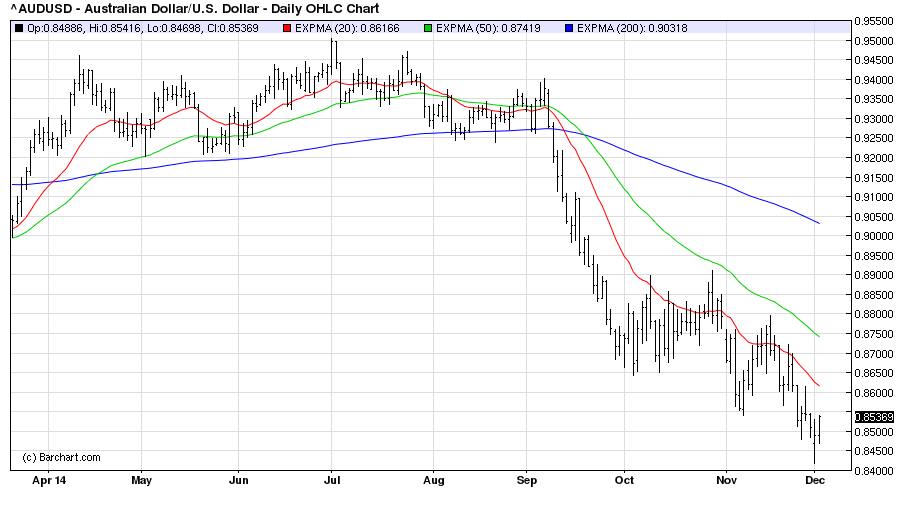The image size is (900, 511).
Task: Click the end of the red EXPMA 20 line
Action: click(818, 385)
